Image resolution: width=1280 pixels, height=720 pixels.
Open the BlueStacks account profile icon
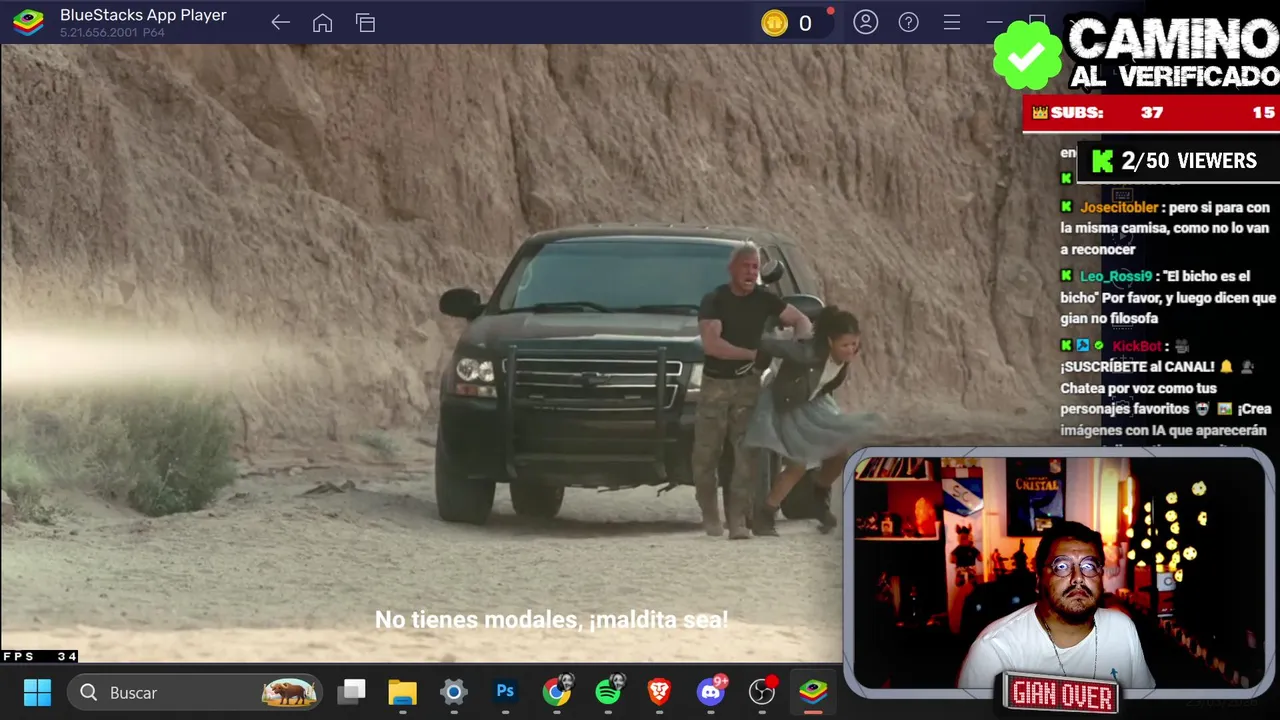coord(866,22)
